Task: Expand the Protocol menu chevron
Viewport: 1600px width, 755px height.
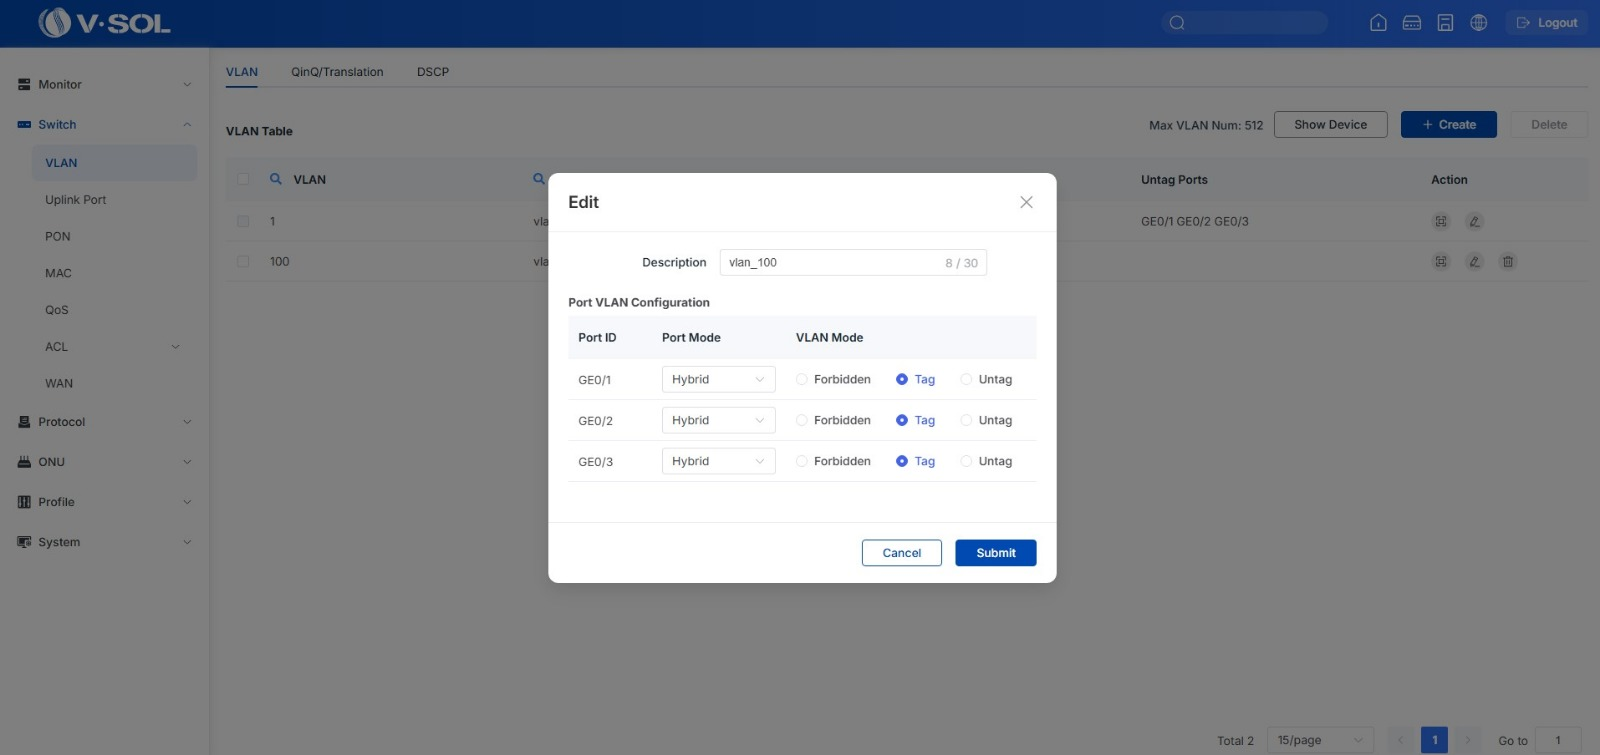Action: coord(187,422)
